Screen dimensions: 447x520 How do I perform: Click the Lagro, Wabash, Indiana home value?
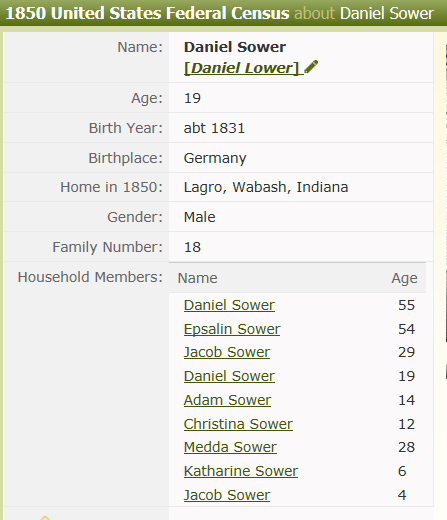coord(266,187)
